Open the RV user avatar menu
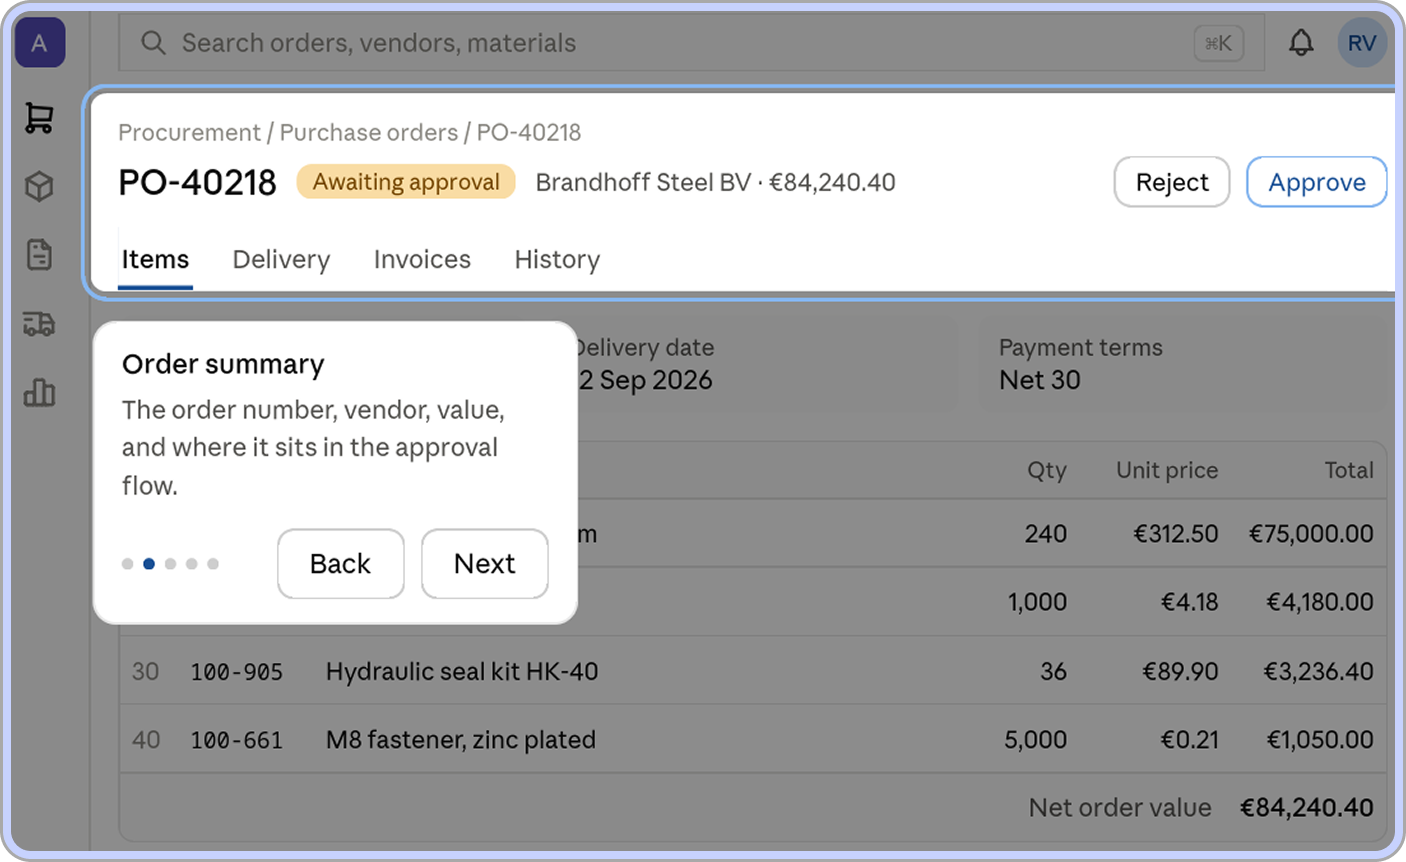 [x=1362, y=43]
